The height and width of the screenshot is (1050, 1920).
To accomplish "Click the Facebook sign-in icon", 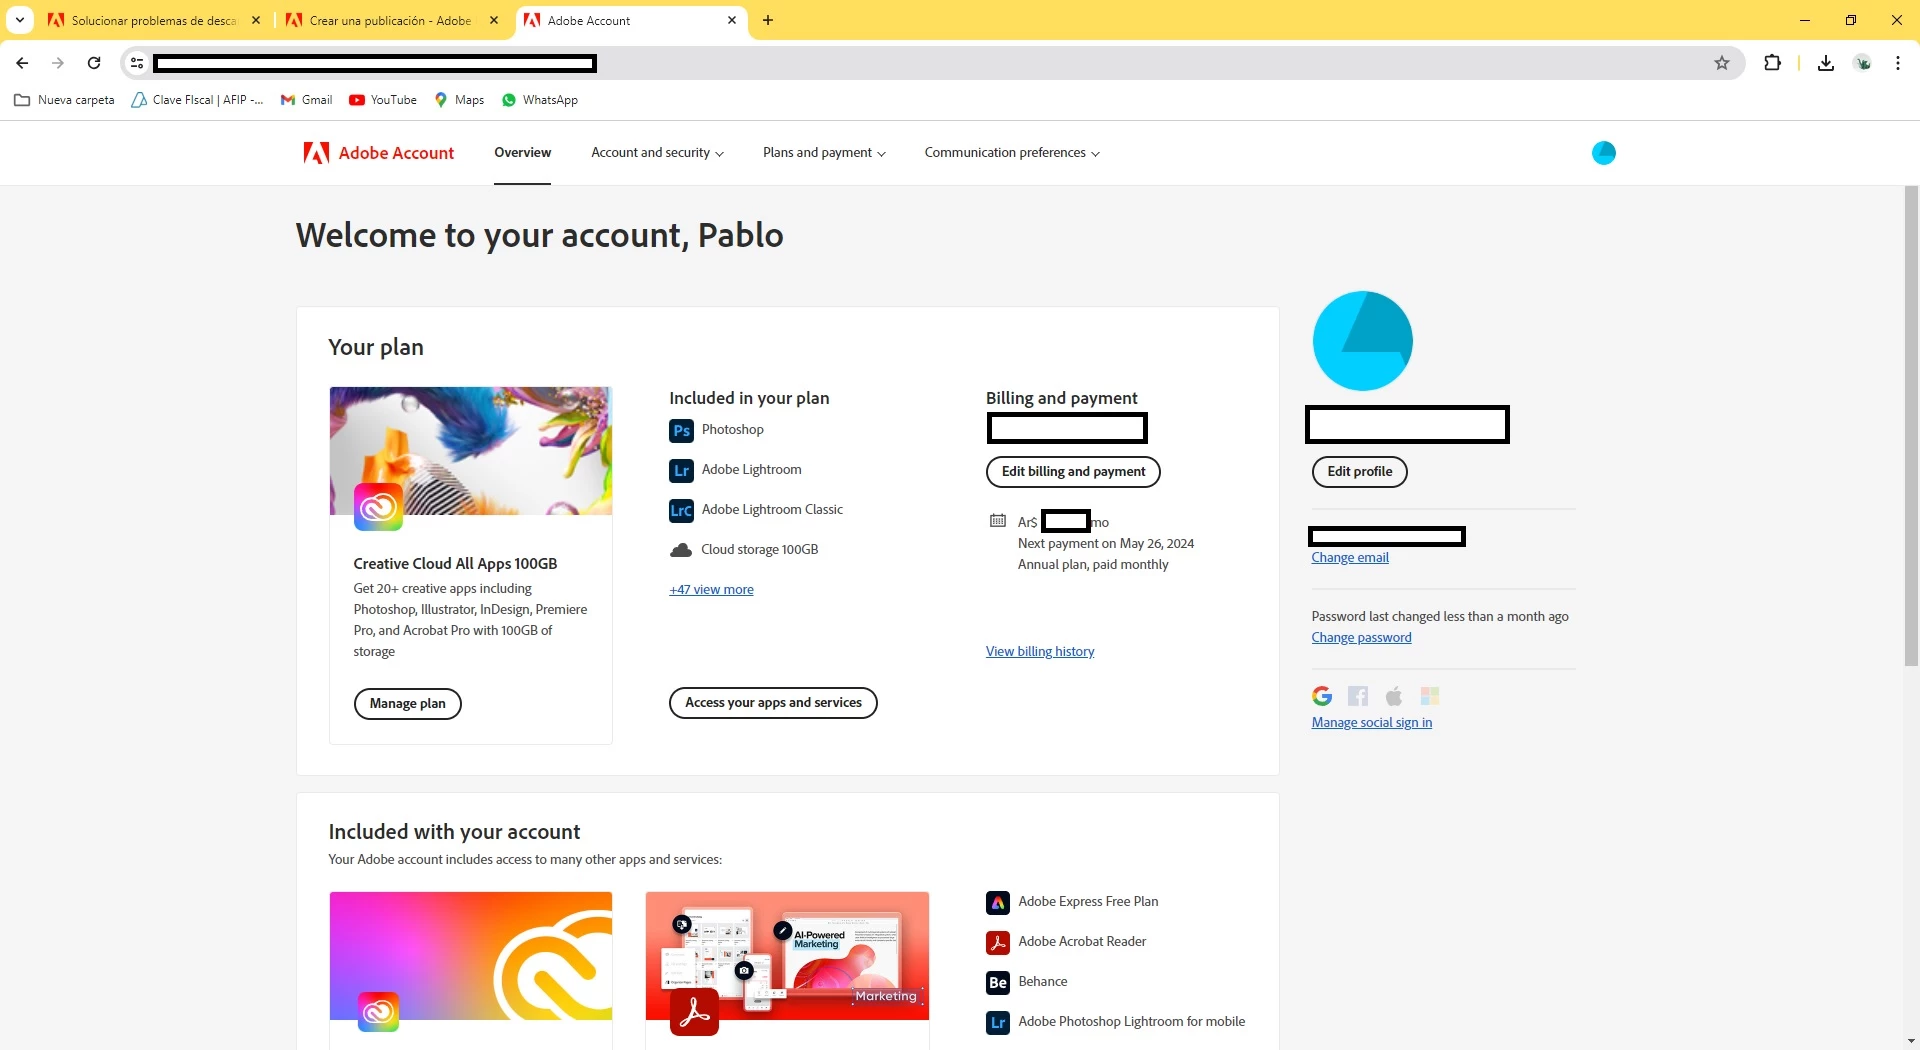I will coord(1358,696).
